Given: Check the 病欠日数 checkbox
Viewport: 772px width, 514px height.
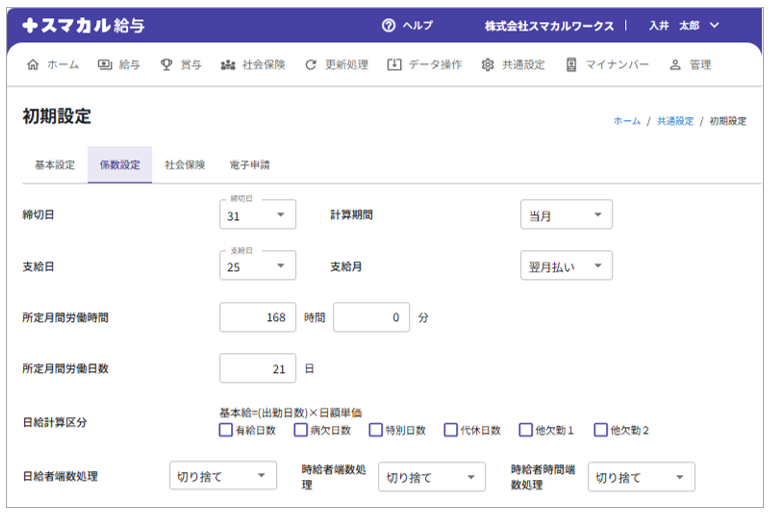Looking at the screenshot, I should tap(300, 430).
